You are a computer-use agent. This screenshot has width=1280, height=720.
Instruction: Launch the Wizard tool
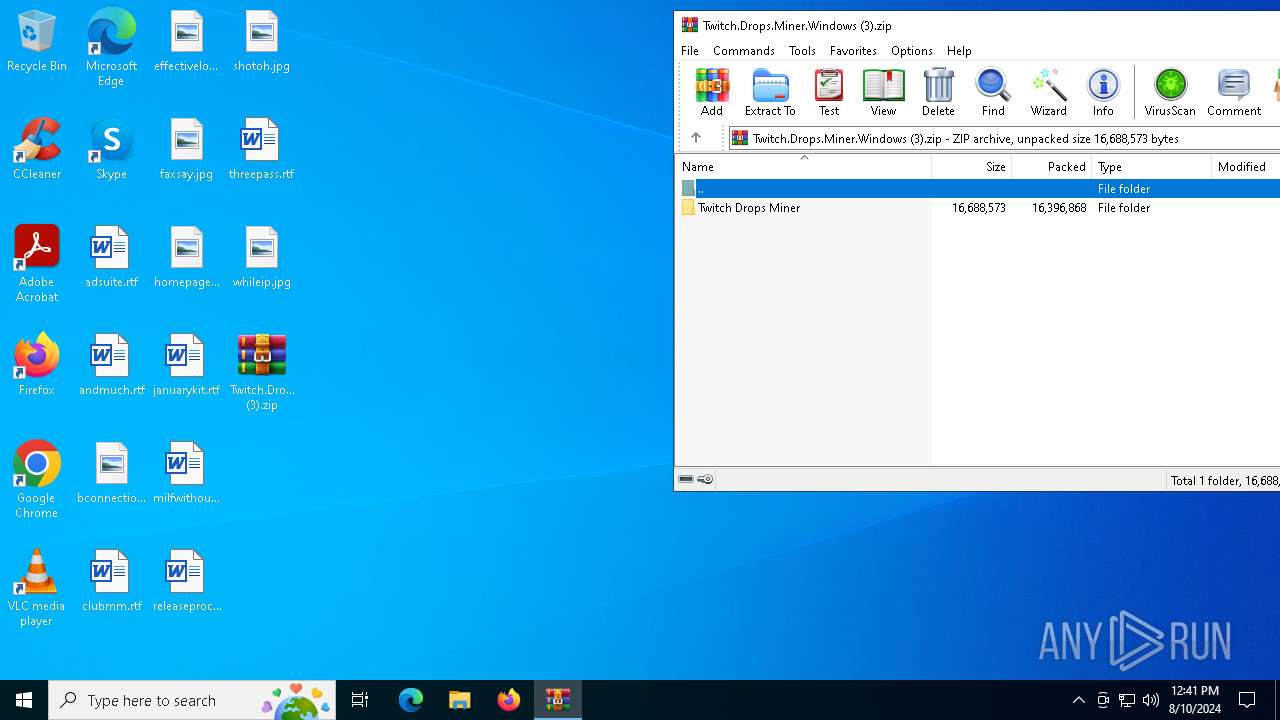click(x=1048, y=92)
